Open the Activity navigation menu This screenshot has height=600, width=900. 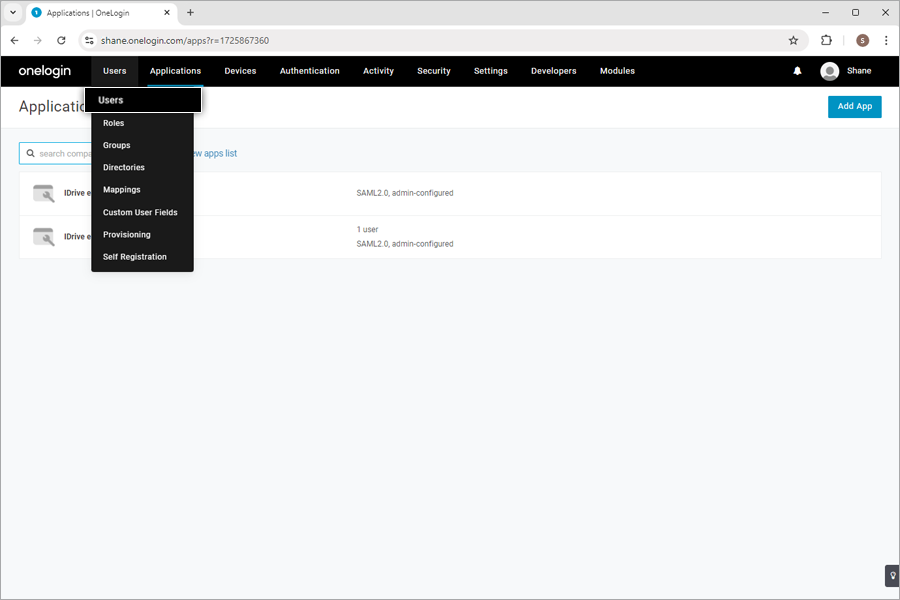click(x=378, y=71)
